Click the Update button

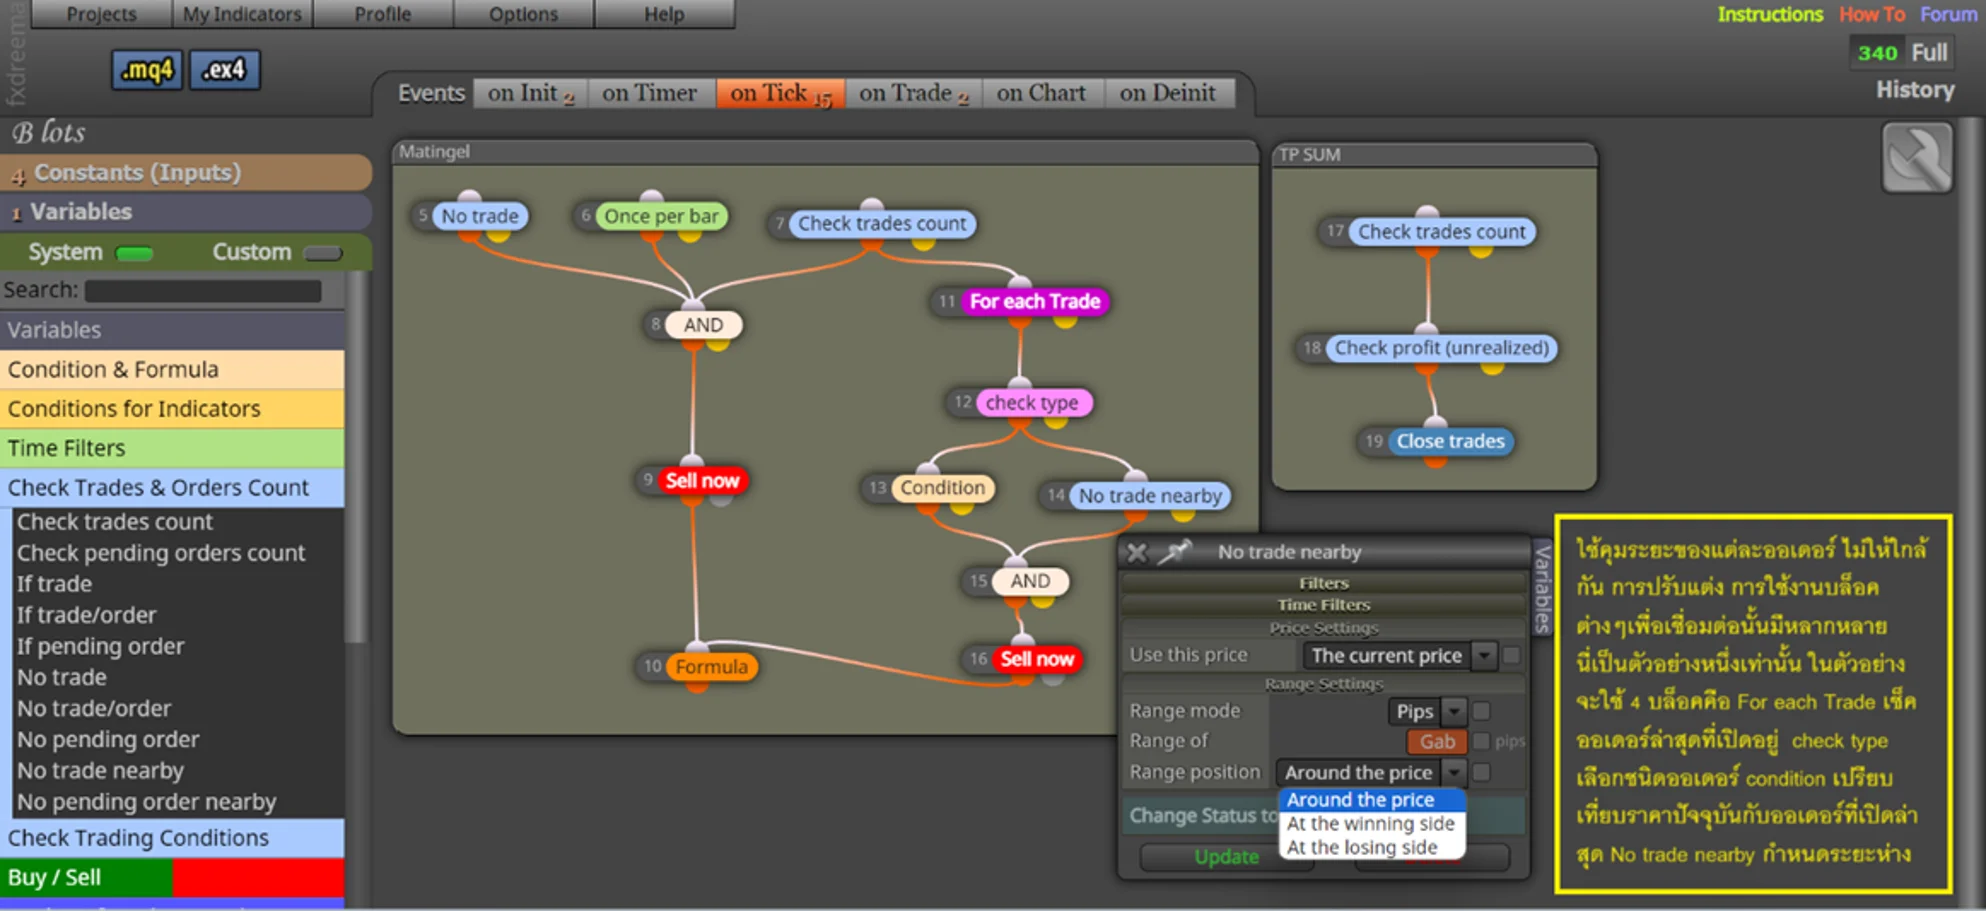(1226, 857)
